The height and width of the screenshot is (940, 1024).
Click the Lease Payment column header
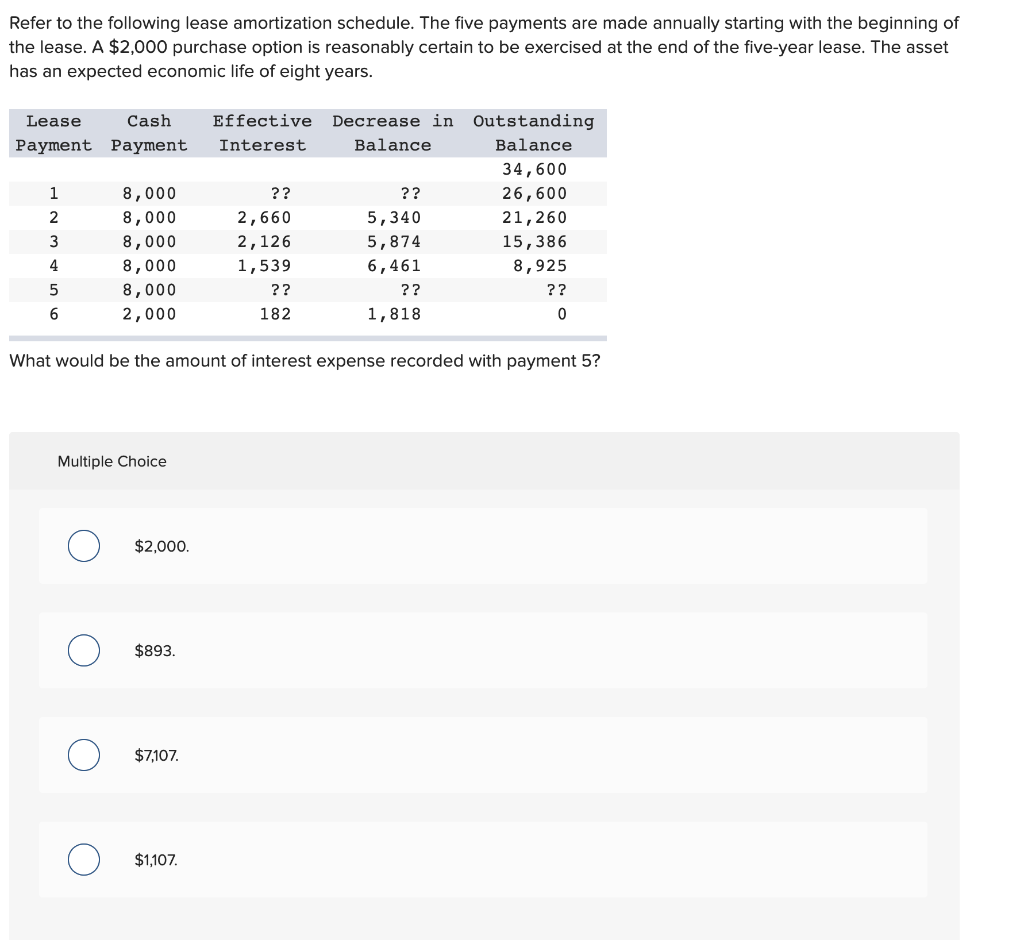coord(53,133)
